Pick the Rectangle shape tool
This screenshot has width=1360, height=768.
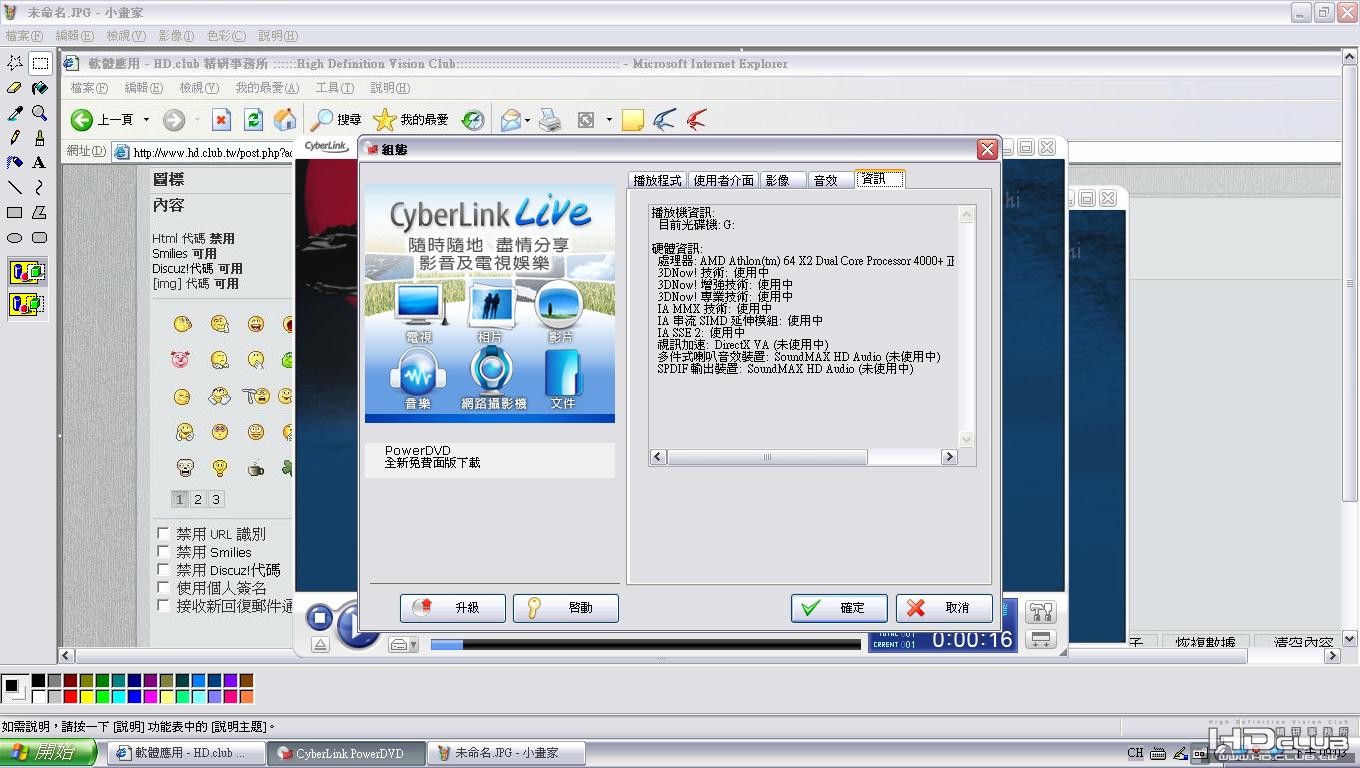[x=15, y=212]
